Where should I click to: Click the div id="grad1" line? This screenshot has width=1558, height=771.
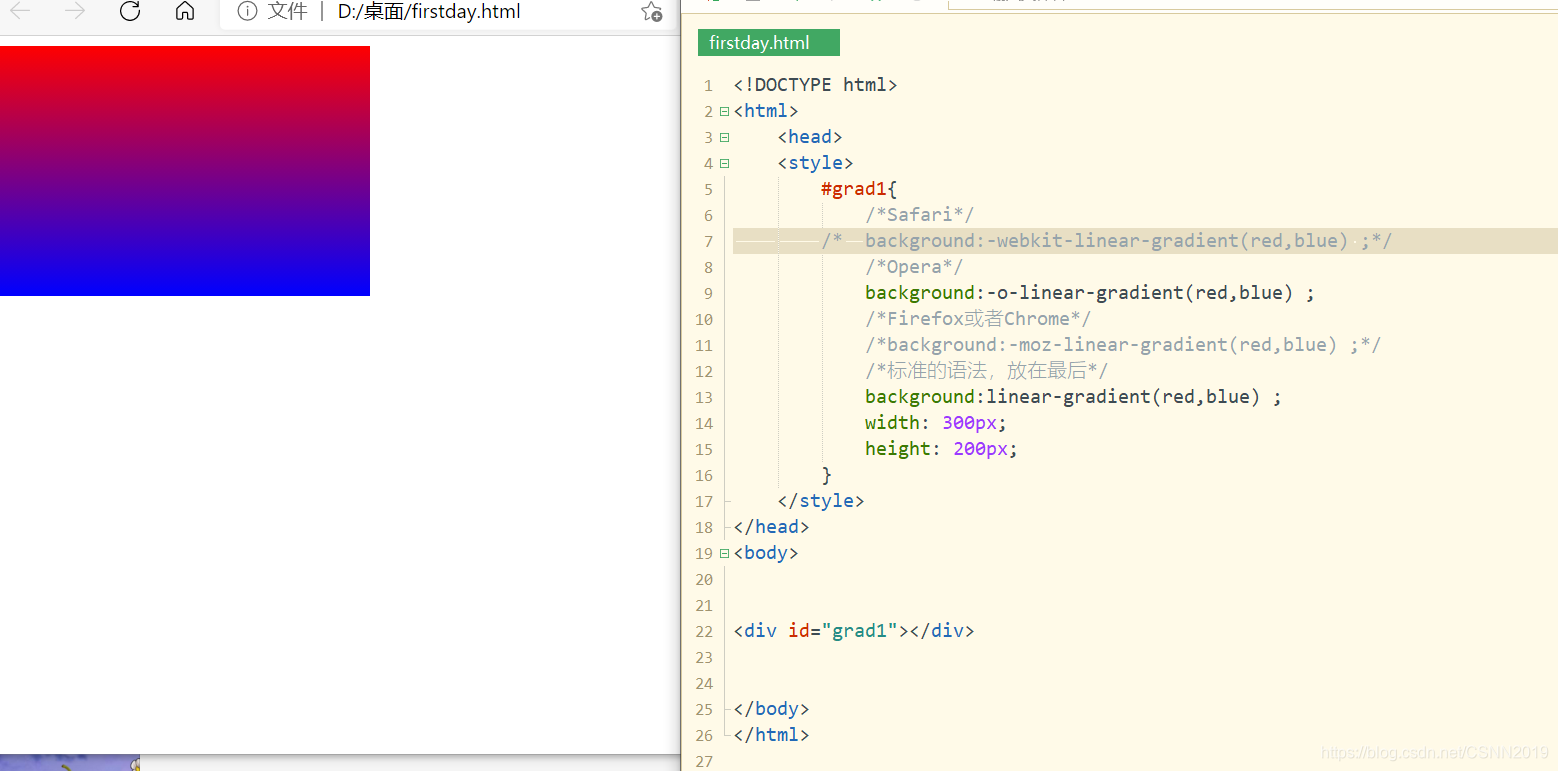coord(853,631)
